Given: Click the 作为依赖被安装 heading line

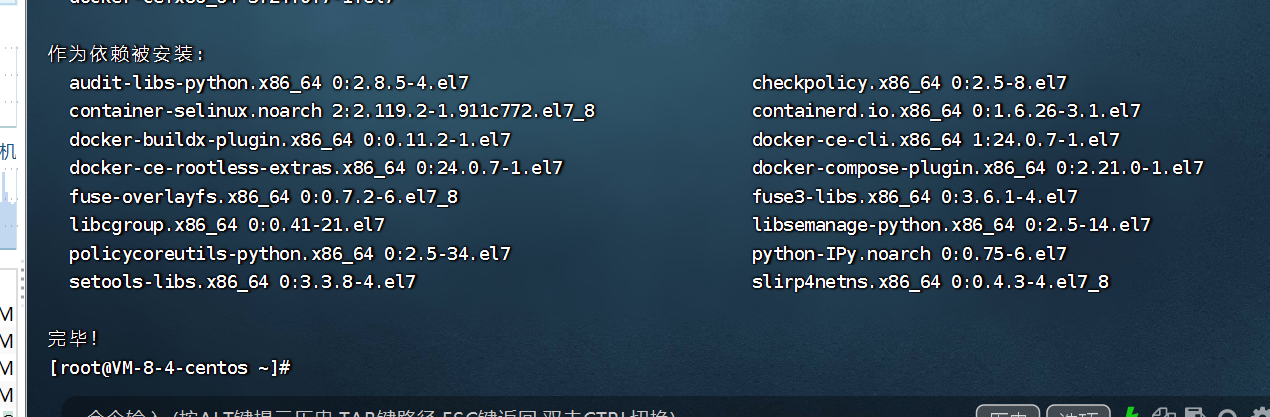Looking at the screenshot, I should (x=126, y=54).
